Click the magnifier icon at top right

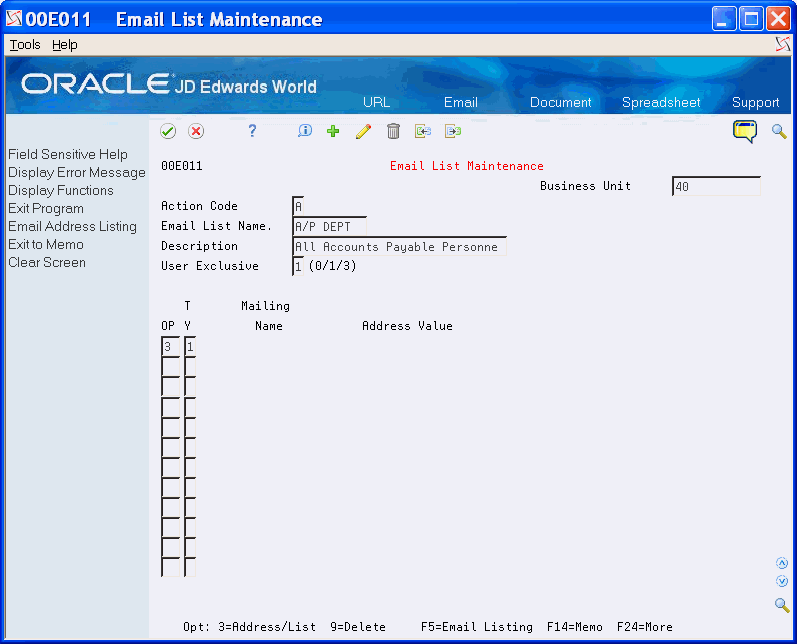point(779,132)
